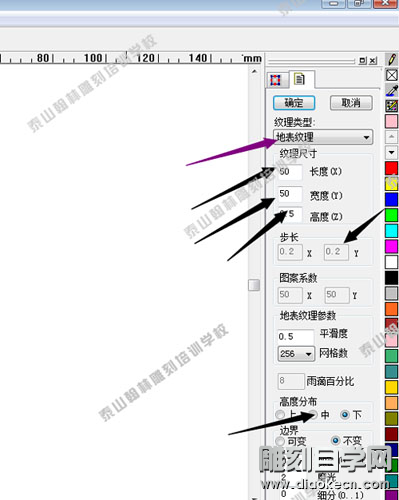
Task: Open the 纹理类型 地表纹理 dropdown
Action: [x=323, y=137]
